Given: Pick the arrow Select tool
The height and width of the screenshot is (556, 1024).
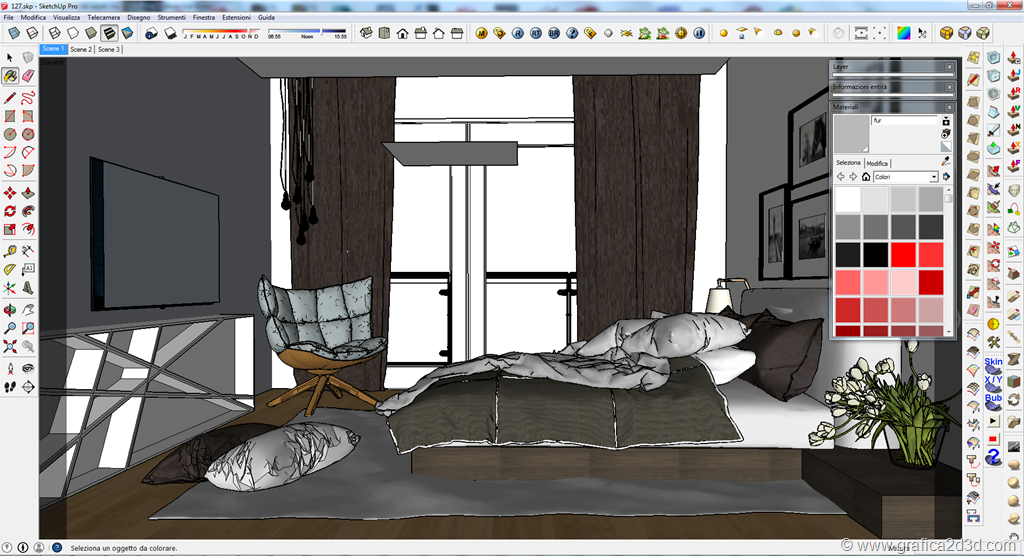Looking at the screenshot, I should (x=10, y=58).
